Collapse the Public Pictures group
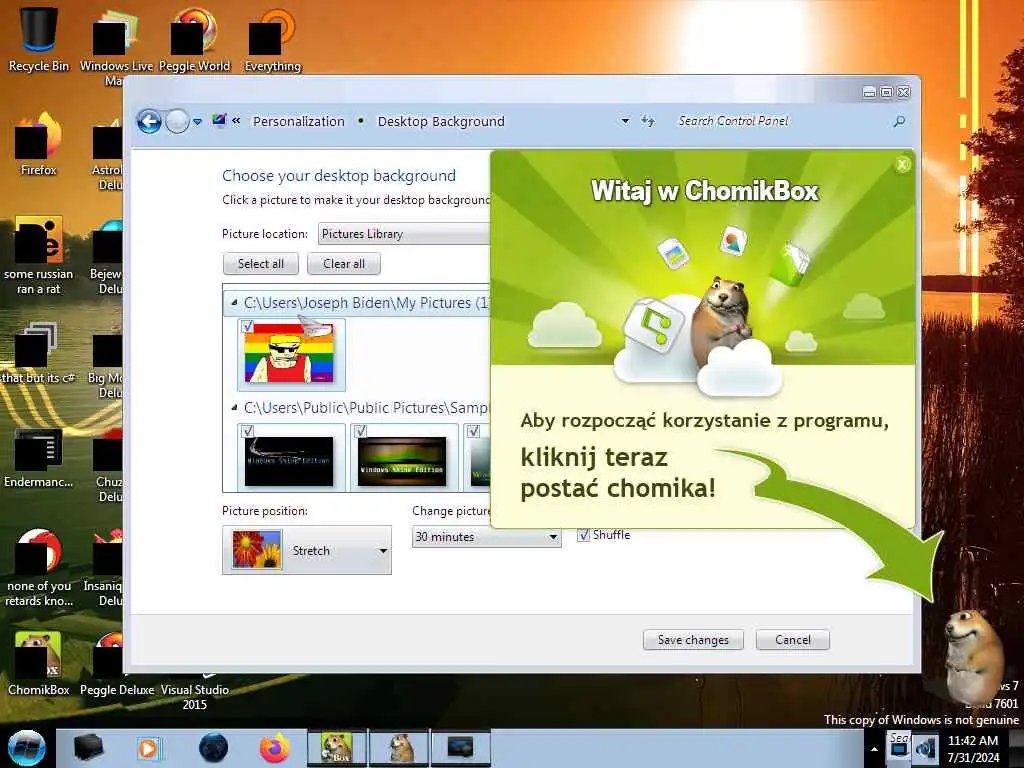The width and height of the screenshot is (1024, 768). coord(234,408)
